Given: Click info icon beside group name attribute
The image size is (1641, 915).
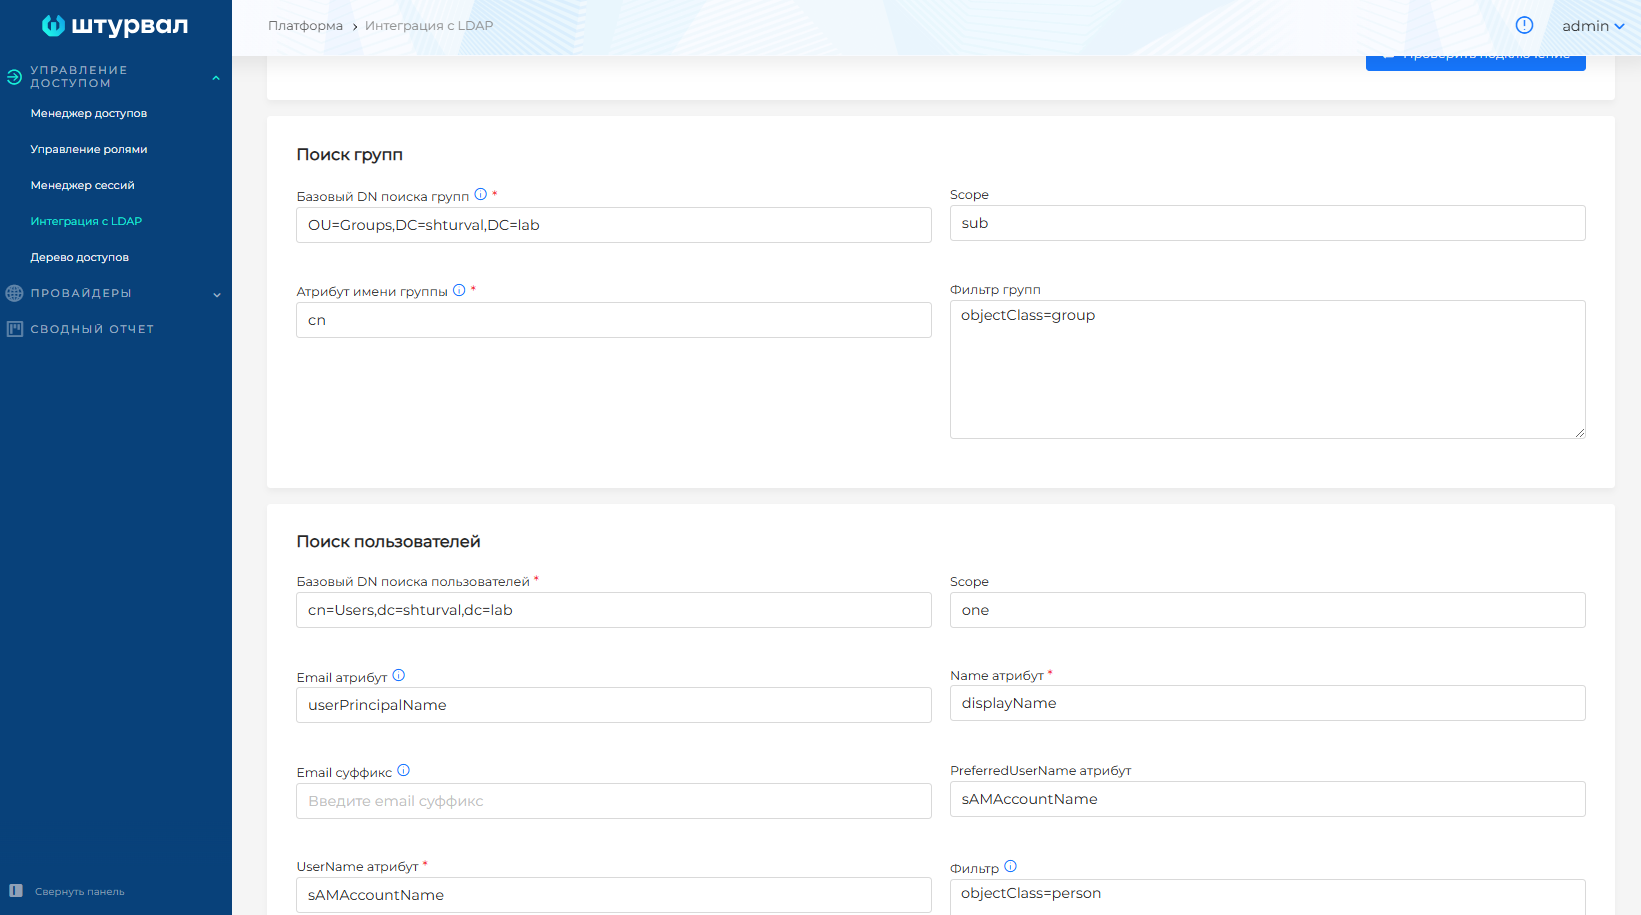Looking at the screenshot, I should [x=459, y=290].
